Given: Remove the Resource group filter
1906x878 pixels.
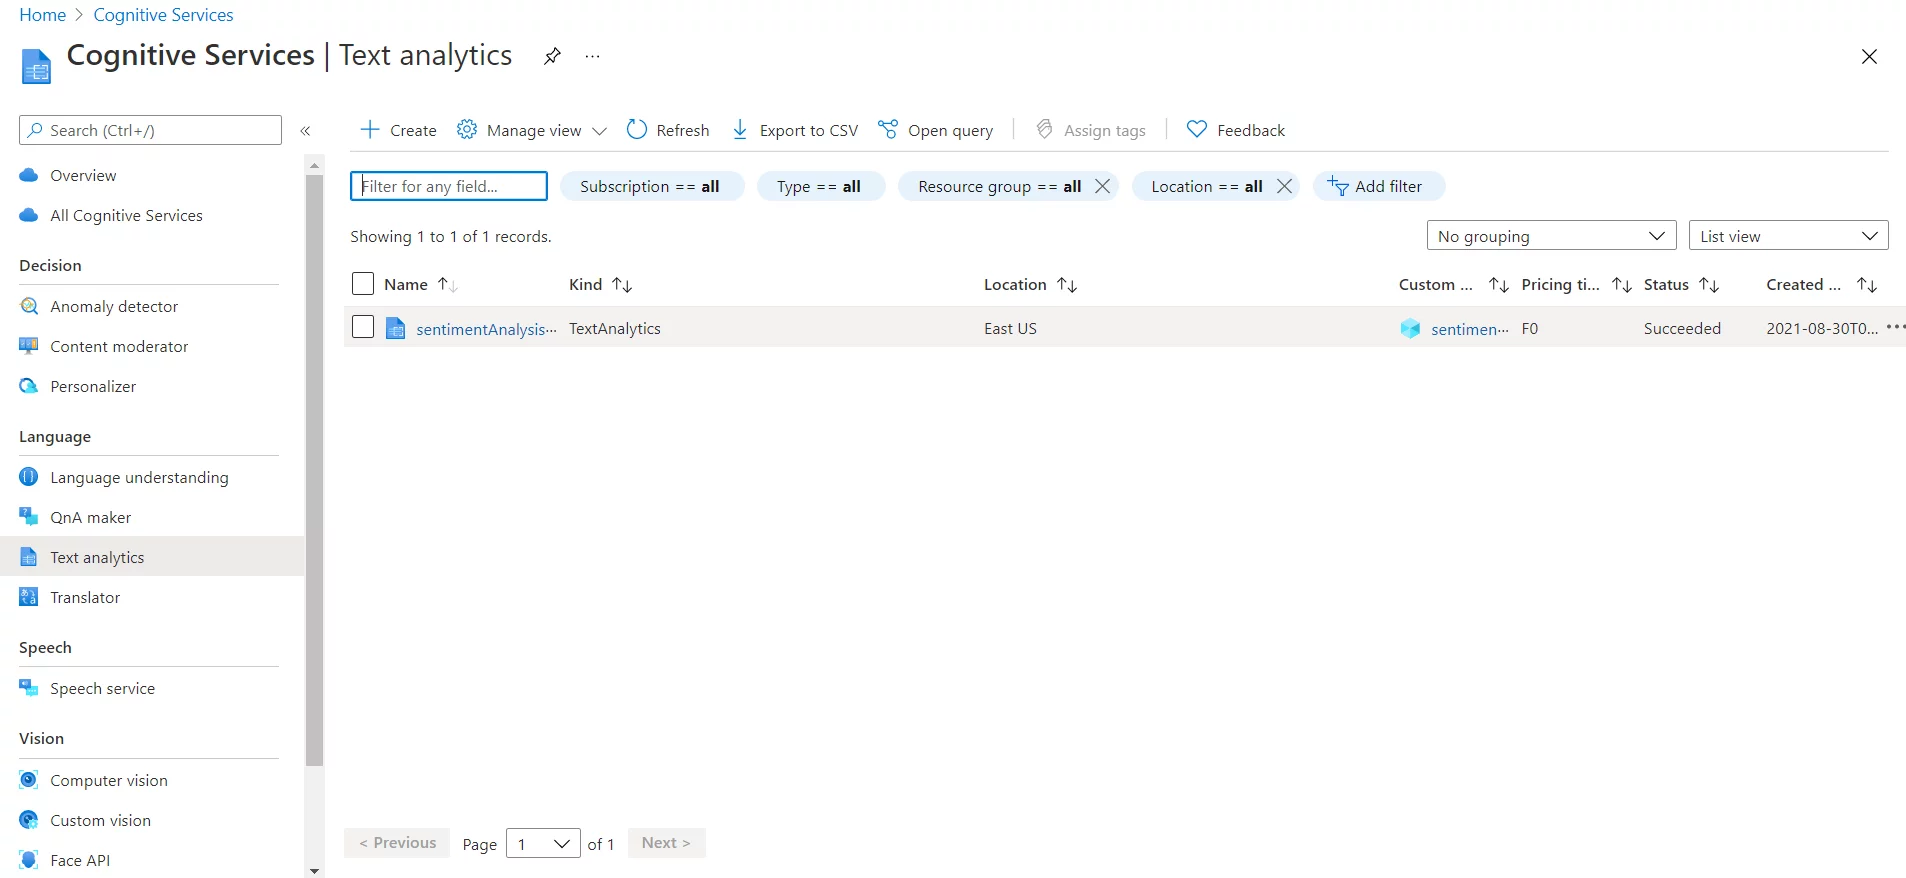Looking at the screenshot, I should pyautogui.click(x=1102, y=186).
